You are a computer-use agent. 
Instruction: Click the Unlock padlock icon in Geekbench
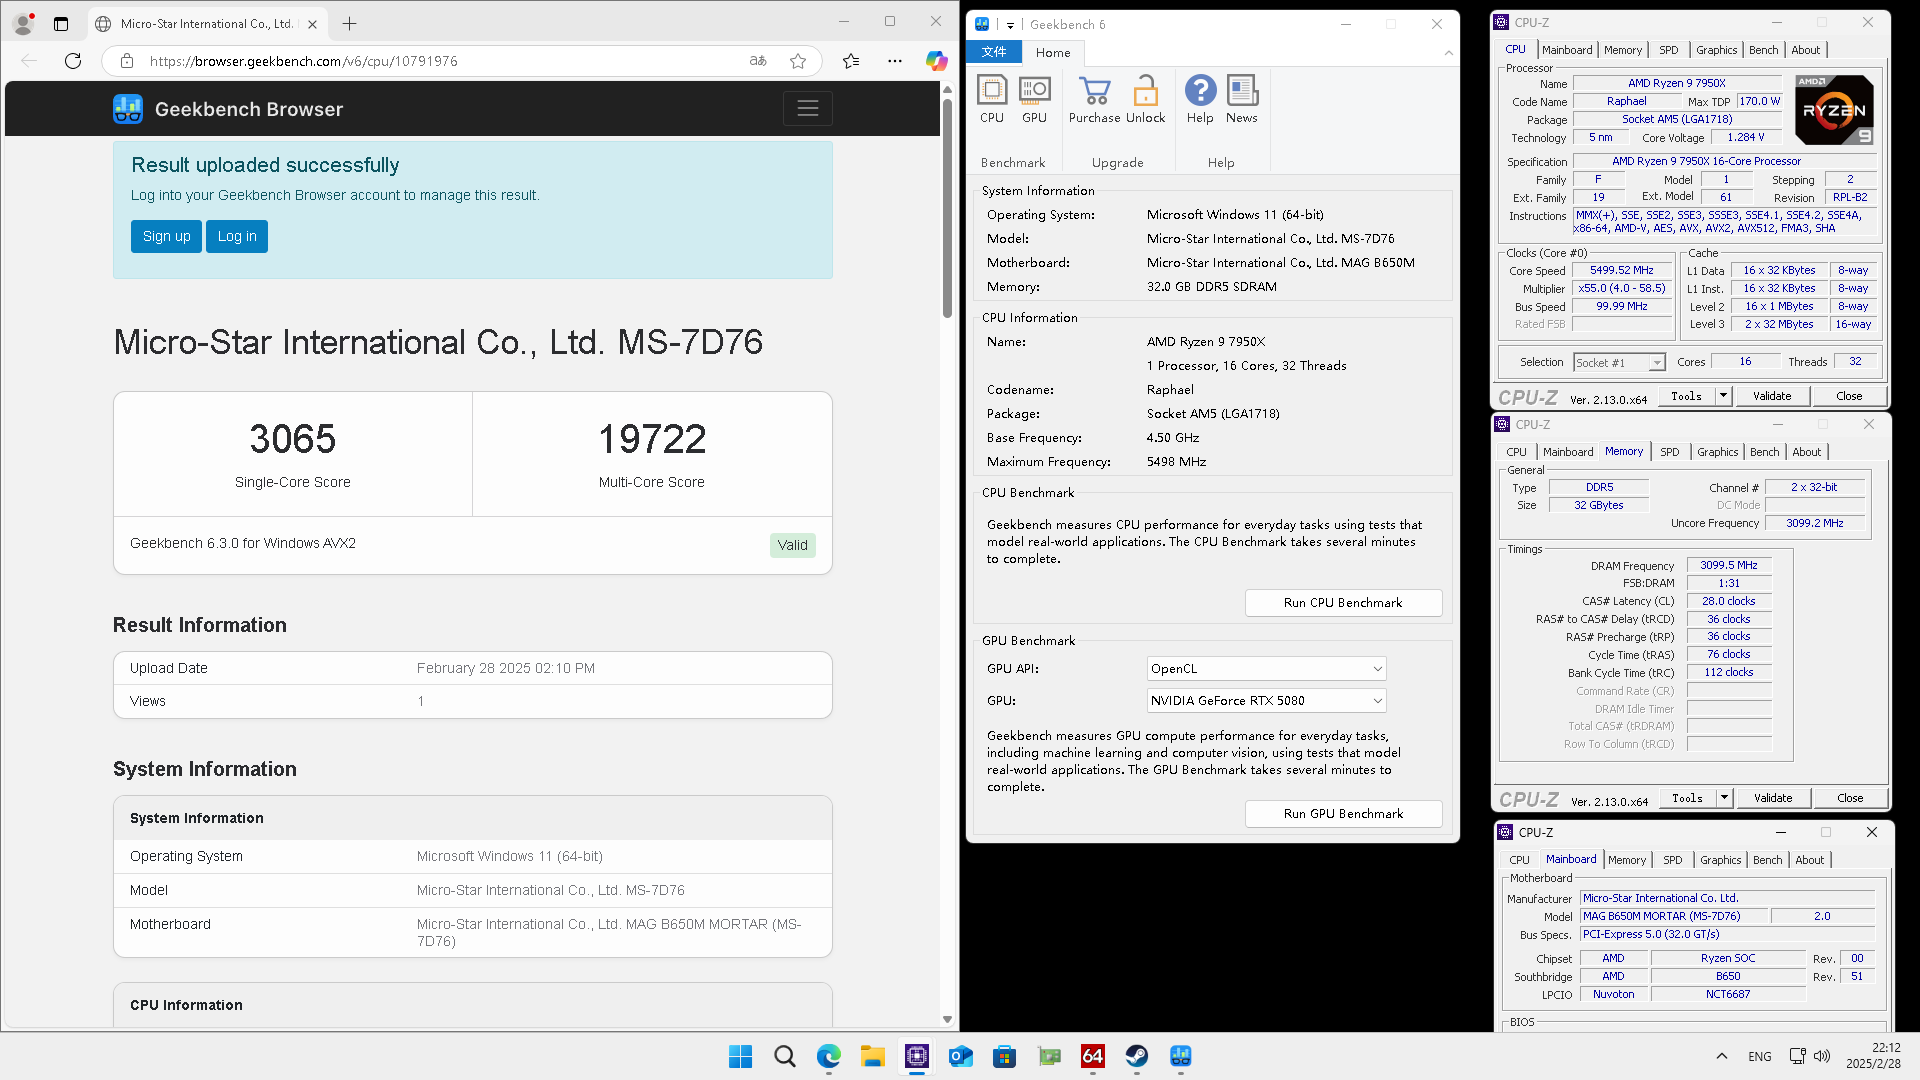point(1145,99)
